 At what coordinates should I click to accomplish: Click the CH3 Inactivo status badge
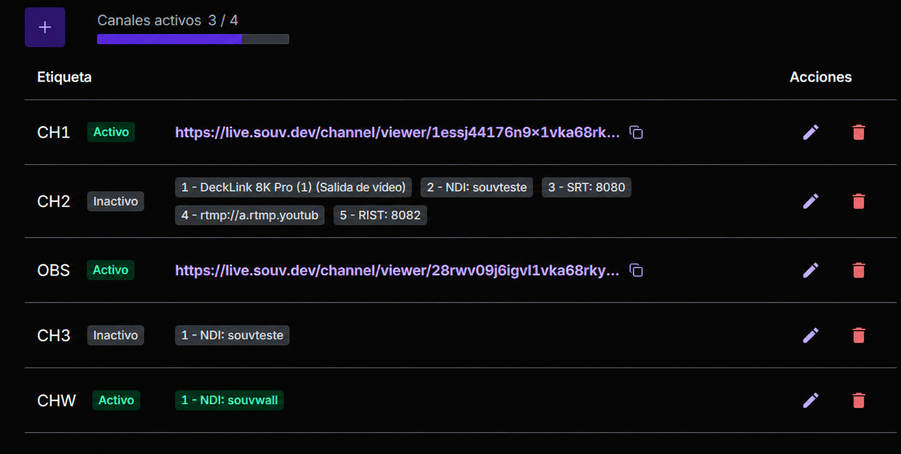click(115, 335)
